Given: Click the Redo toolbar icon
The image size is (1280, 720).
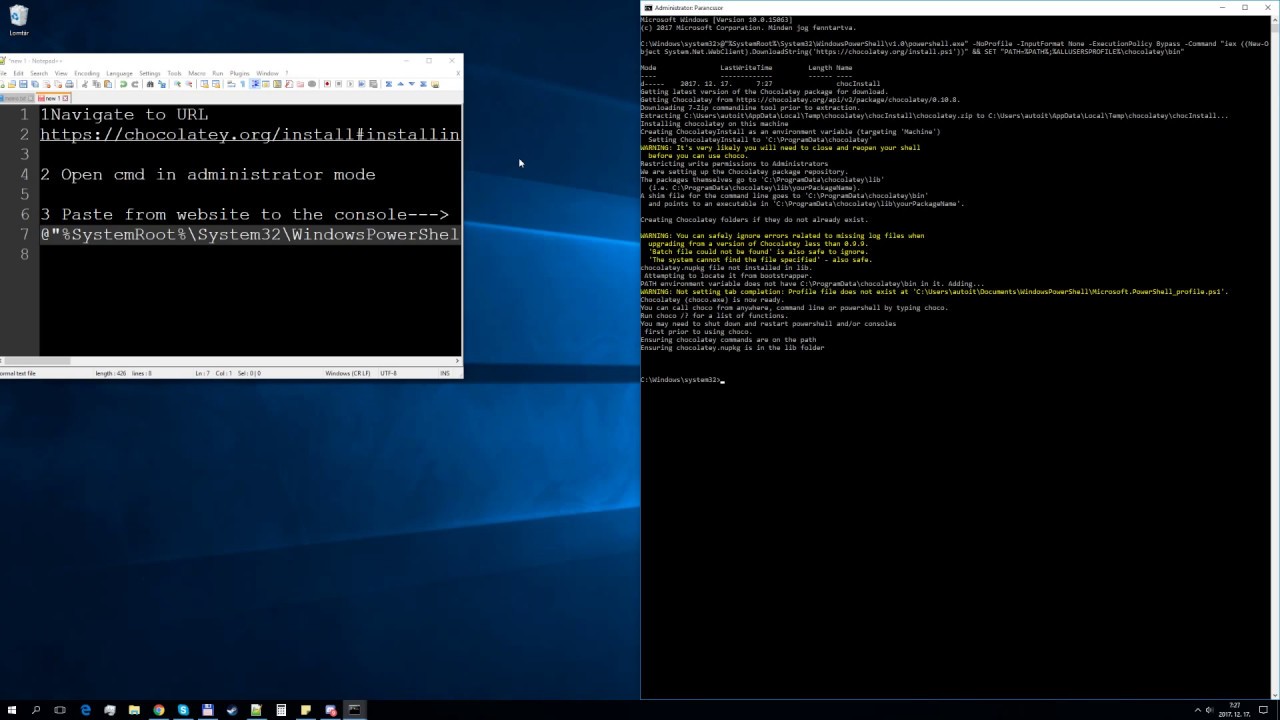Looking at the screenshot, I should pyautogui.click(x=135, y=84).
